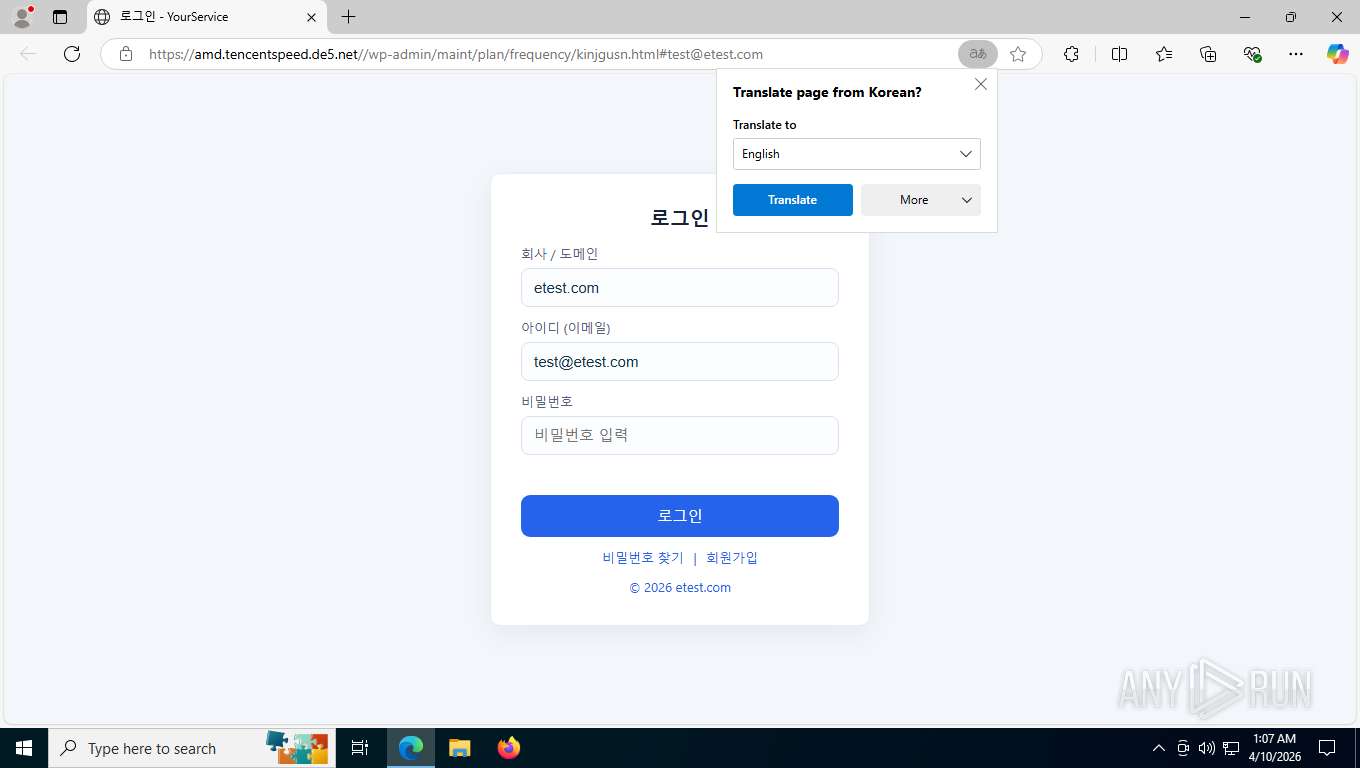This screenshot has height=768, width=1360.
Task: Restore down the browser window
Action: pos(1291,17)
